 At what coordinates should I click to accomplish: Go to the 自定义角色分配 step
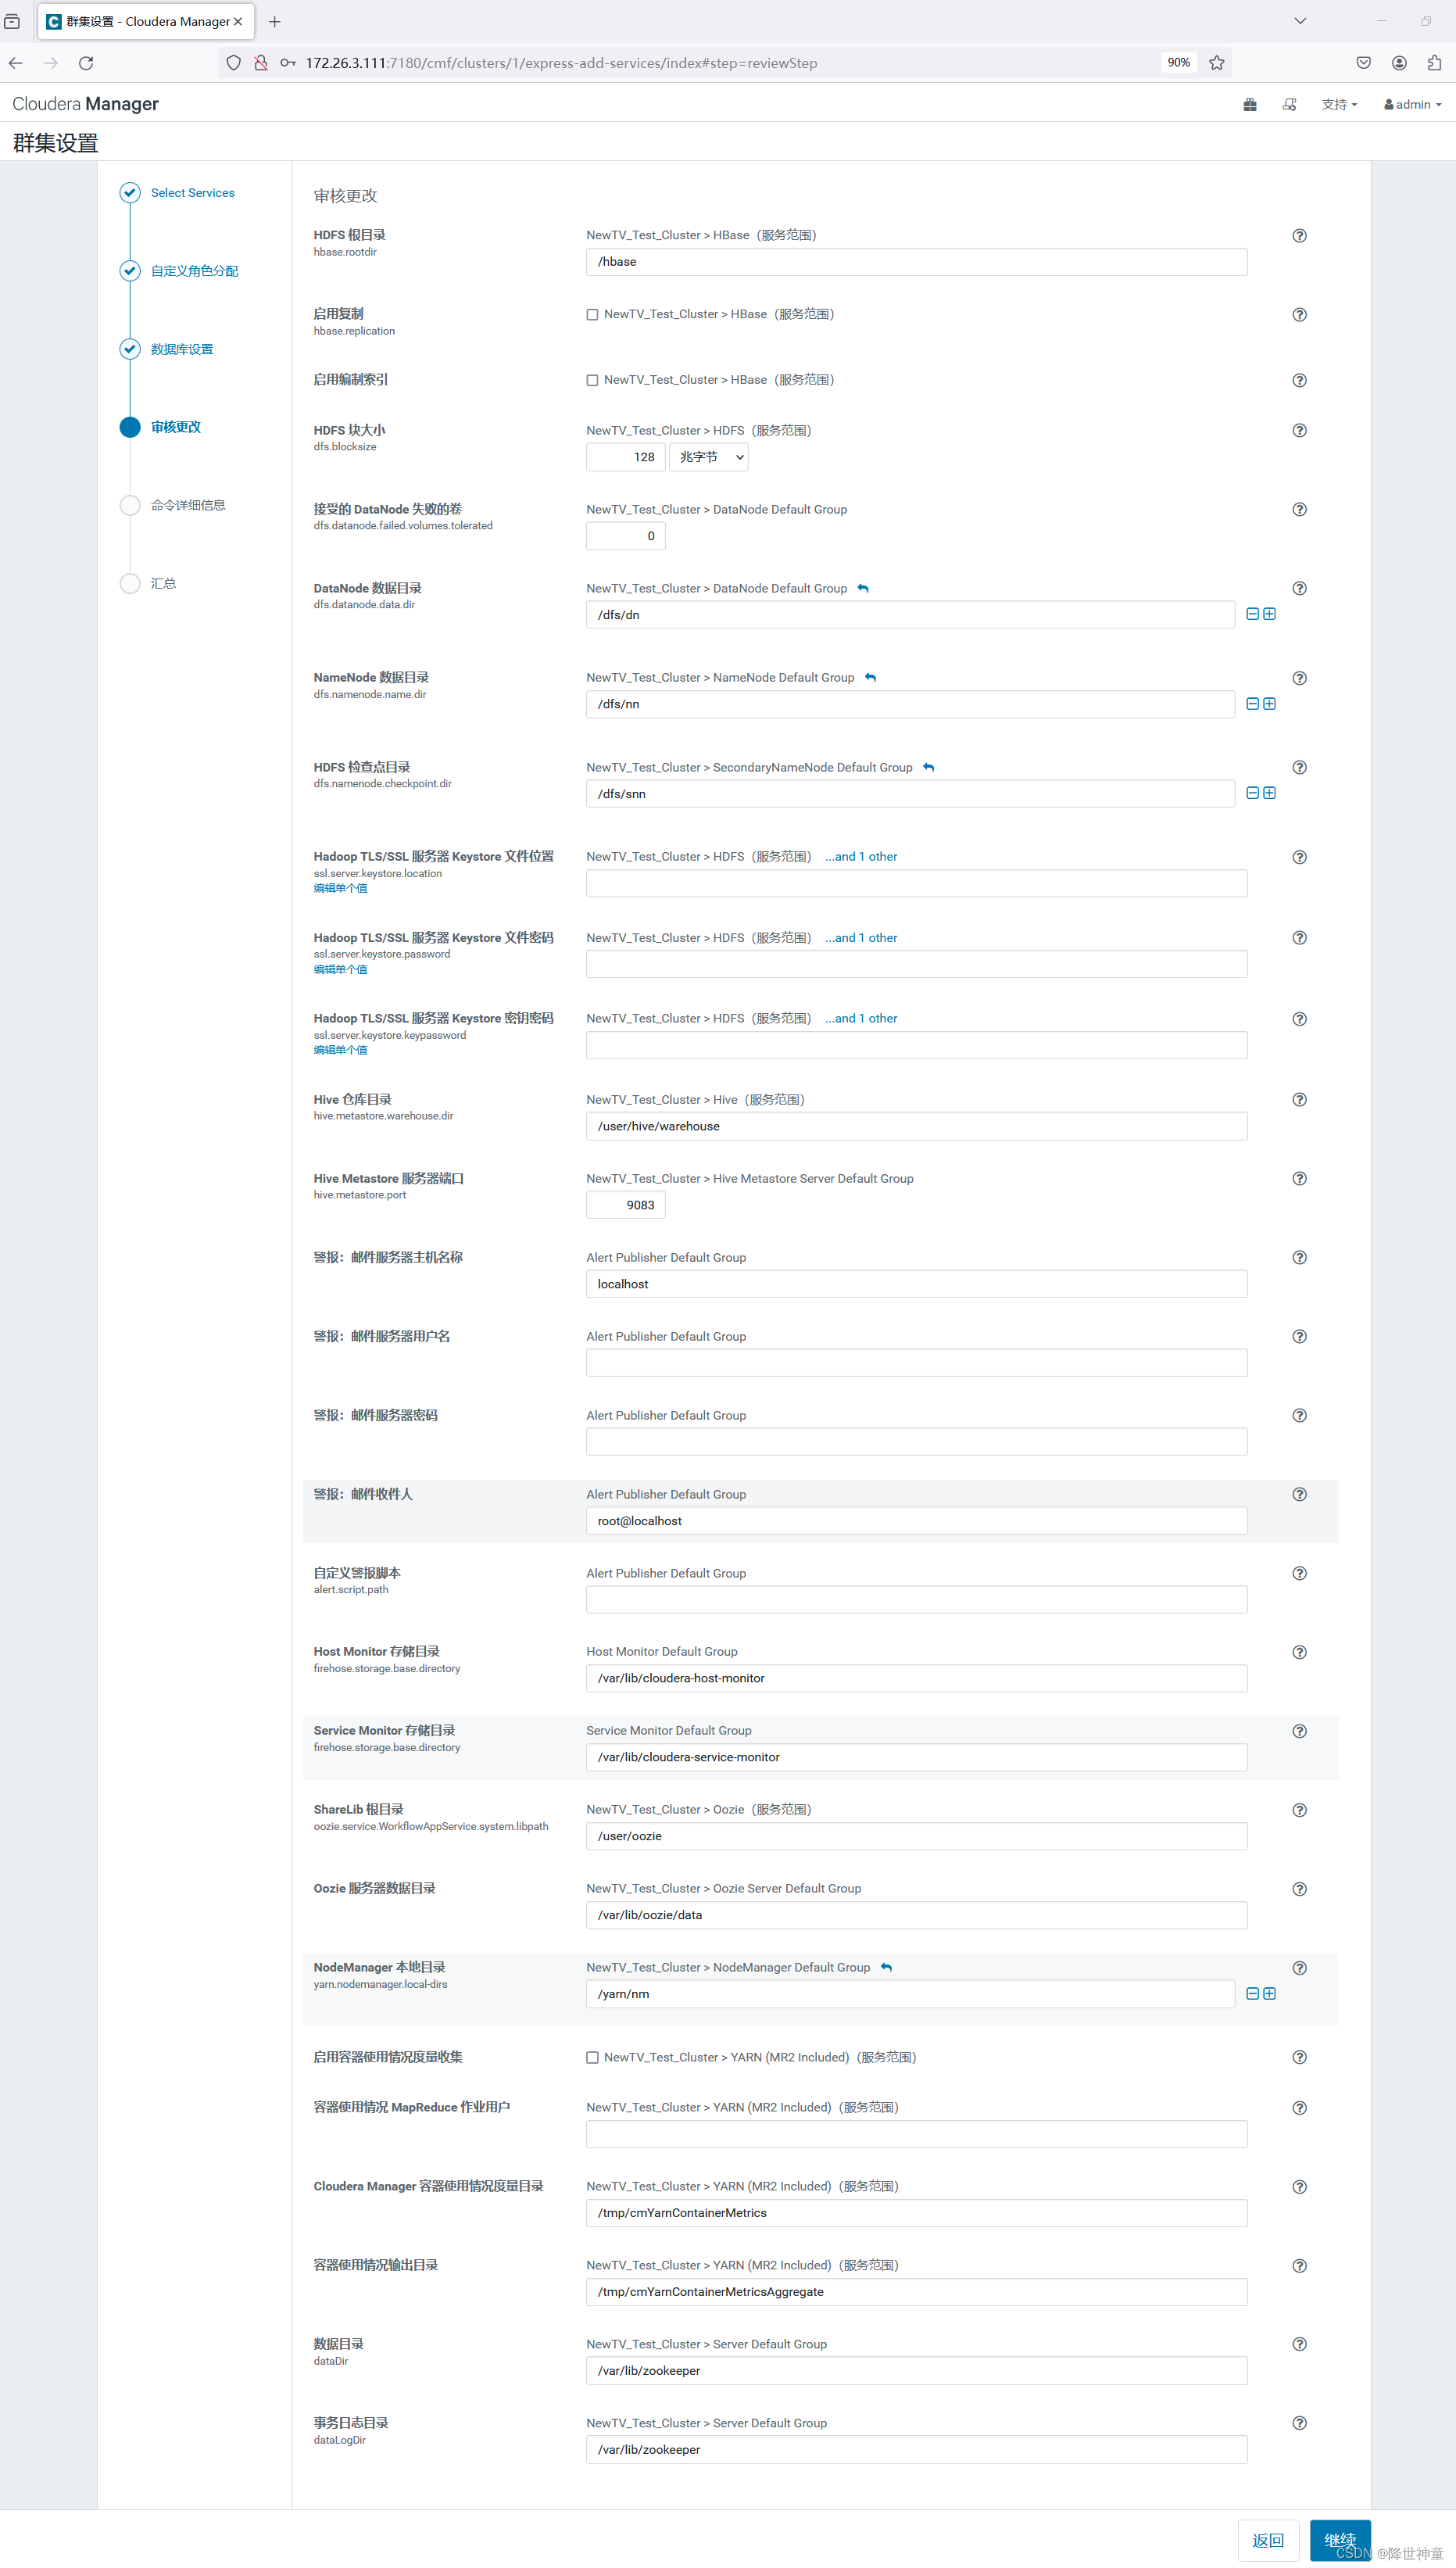pyautogui.click(x=194, y=271)
